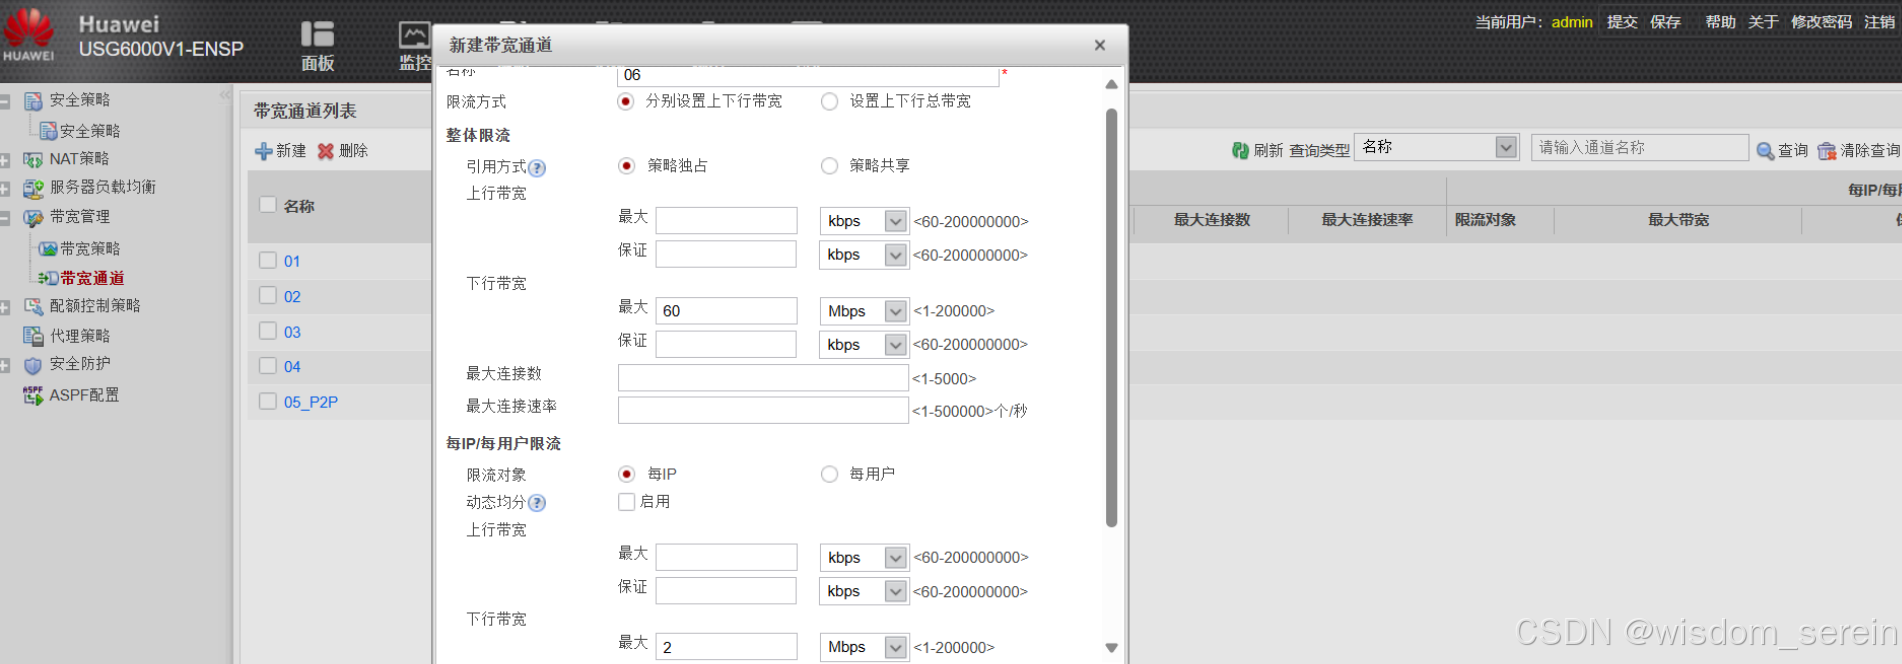Click dialog scrollbar down arrow
The height and width of the screenshot is (664, 1902).
1111,648
